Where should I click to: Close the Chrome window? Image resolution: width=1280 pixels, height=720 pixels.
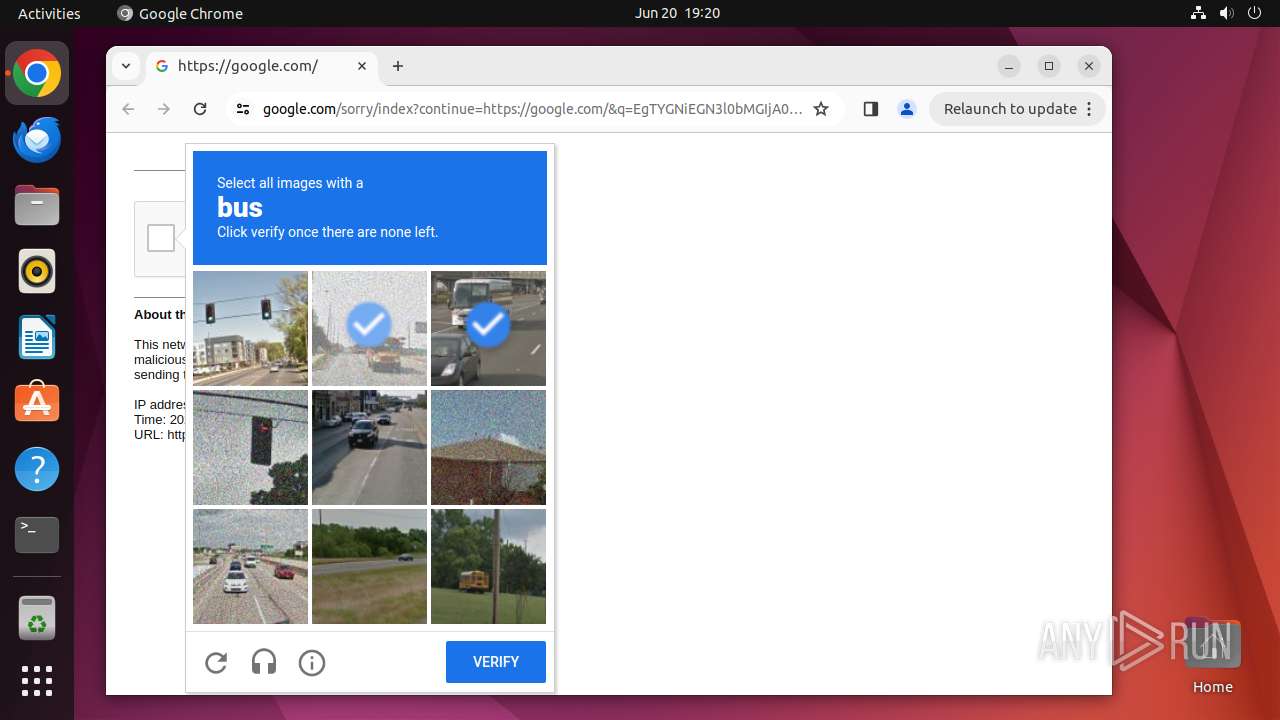pos(1089,66)
